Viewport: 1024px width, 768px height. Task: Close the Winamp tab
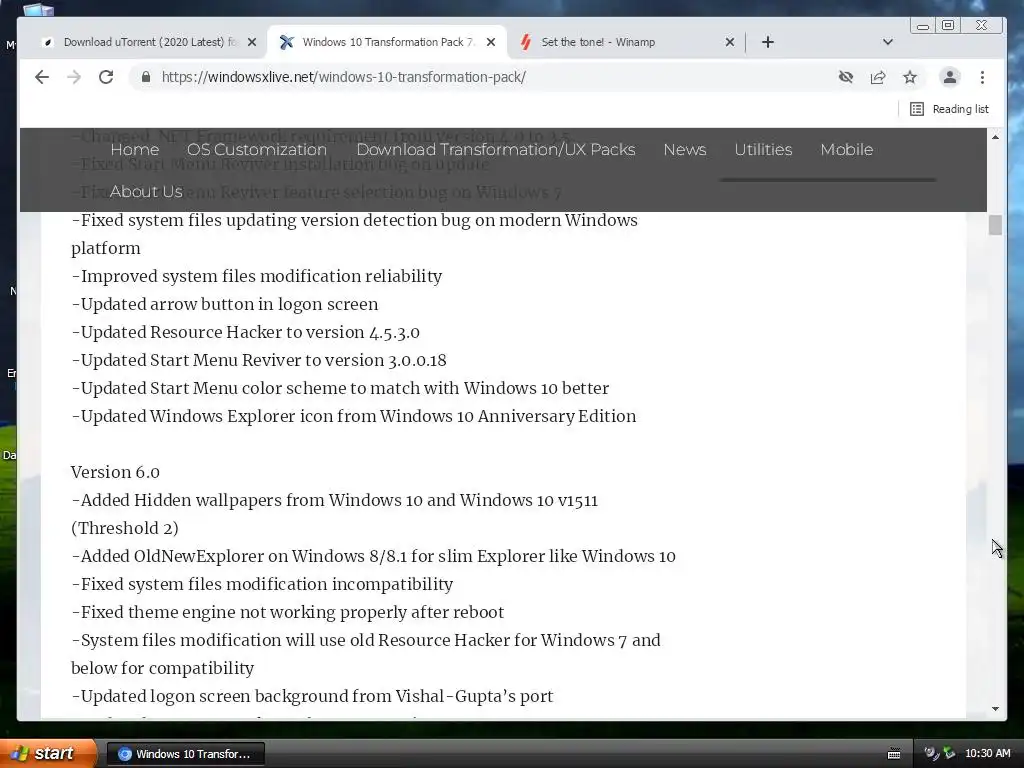[x=729, y=42]
